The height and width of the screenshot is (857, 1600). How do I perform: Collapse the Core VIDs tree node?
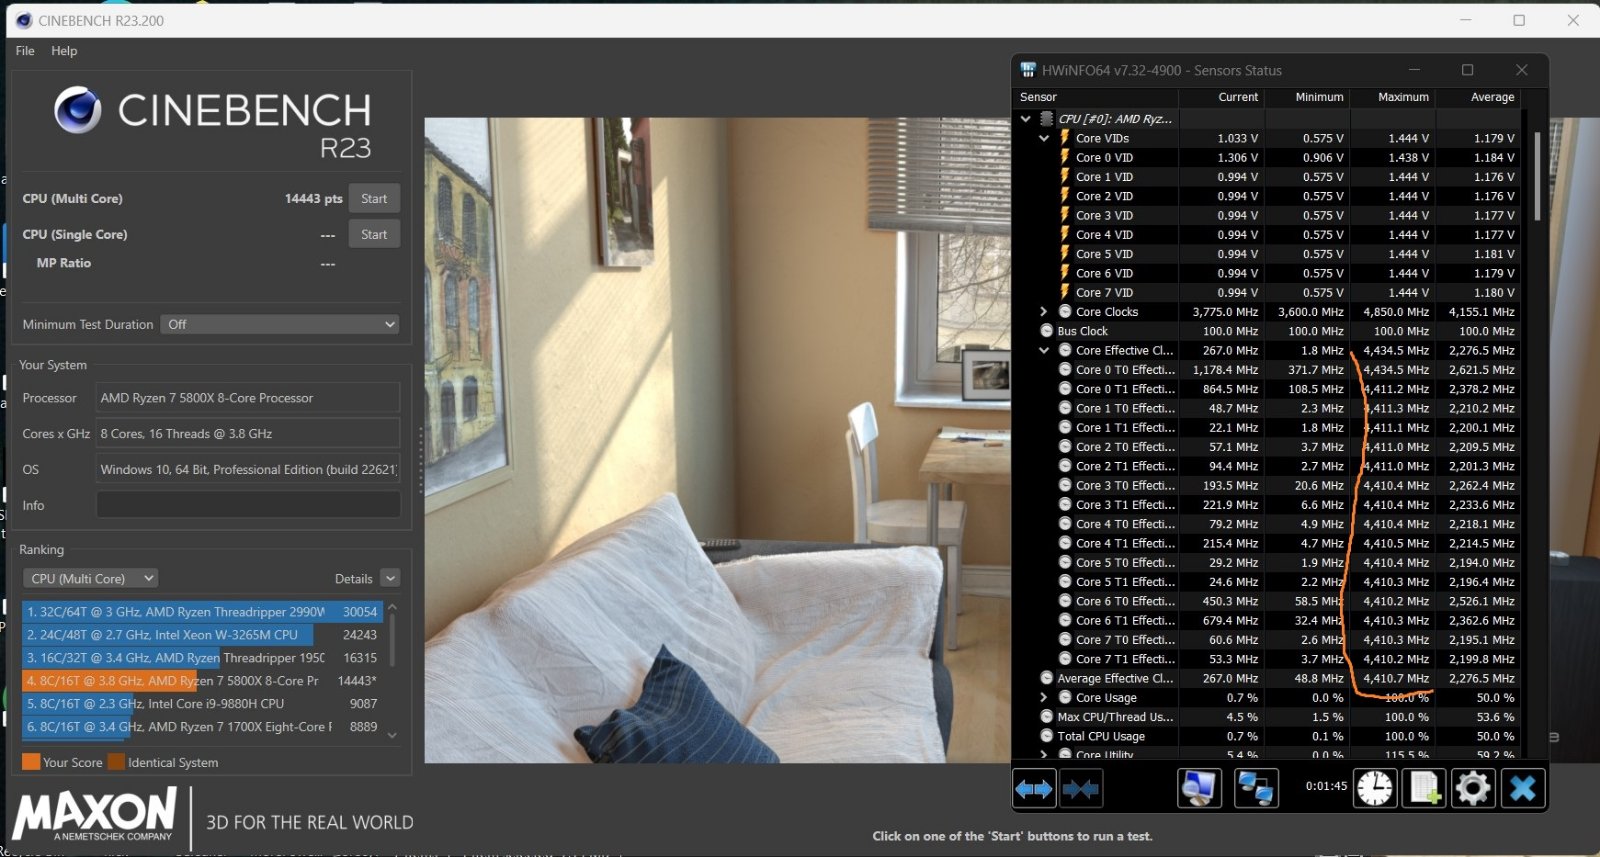tap(1044, 138)
